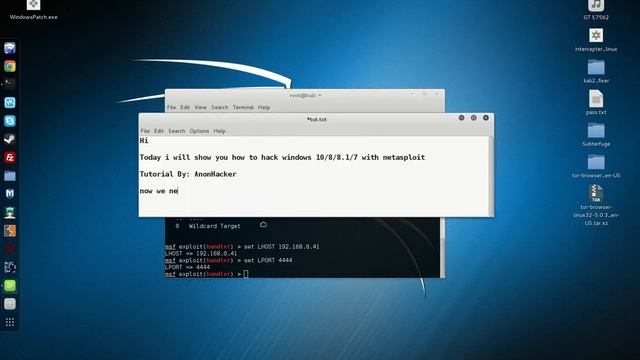Open the Maltego dock icon
The width and height of the screenshot is (640, 360).
(x=10, y=267)
